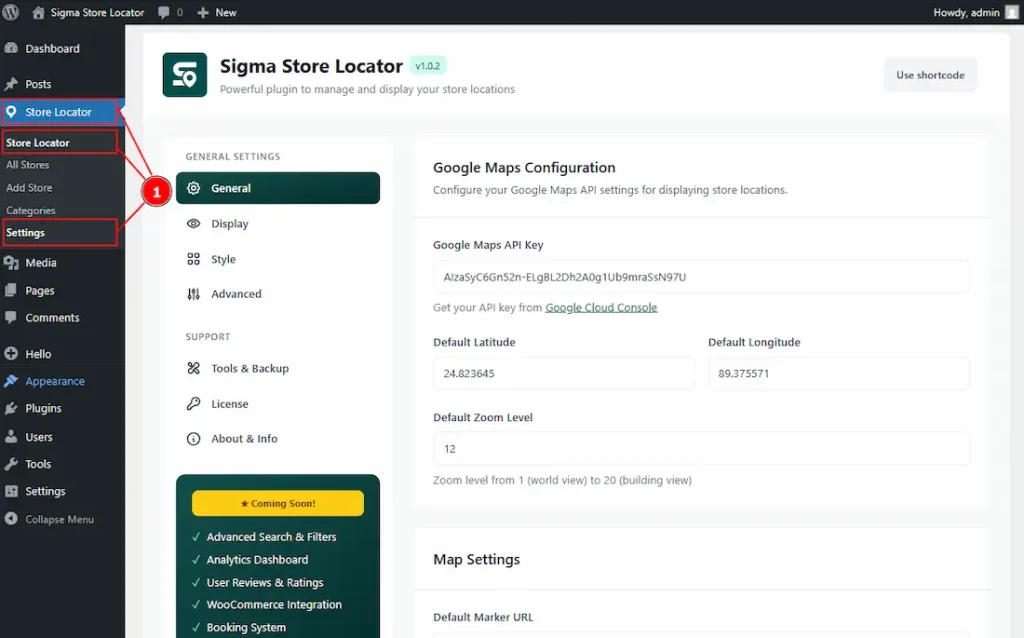Focus the Default Longitude input
The width and height of the screenshot is (1024, 638).
tap(839, 374)
